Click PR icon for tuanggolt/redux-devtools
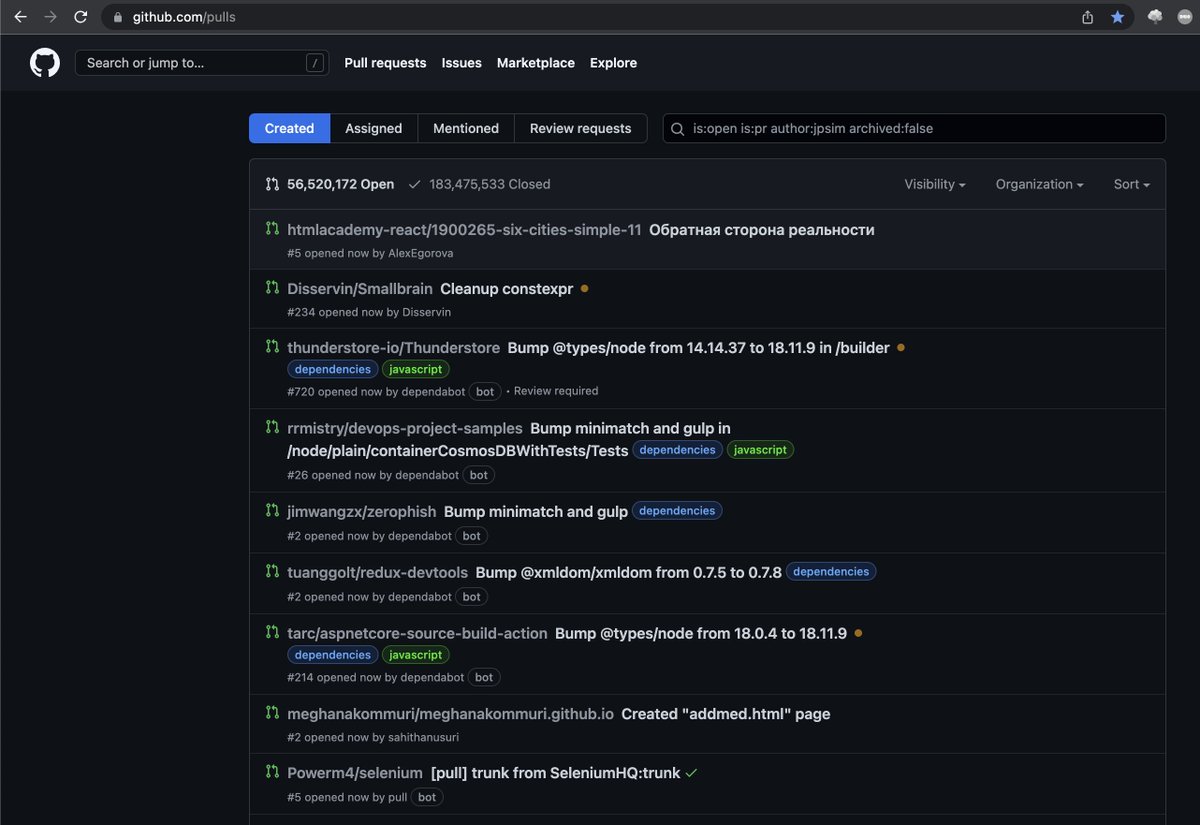This screenshot has width=1200, height=825. point(272,572)
